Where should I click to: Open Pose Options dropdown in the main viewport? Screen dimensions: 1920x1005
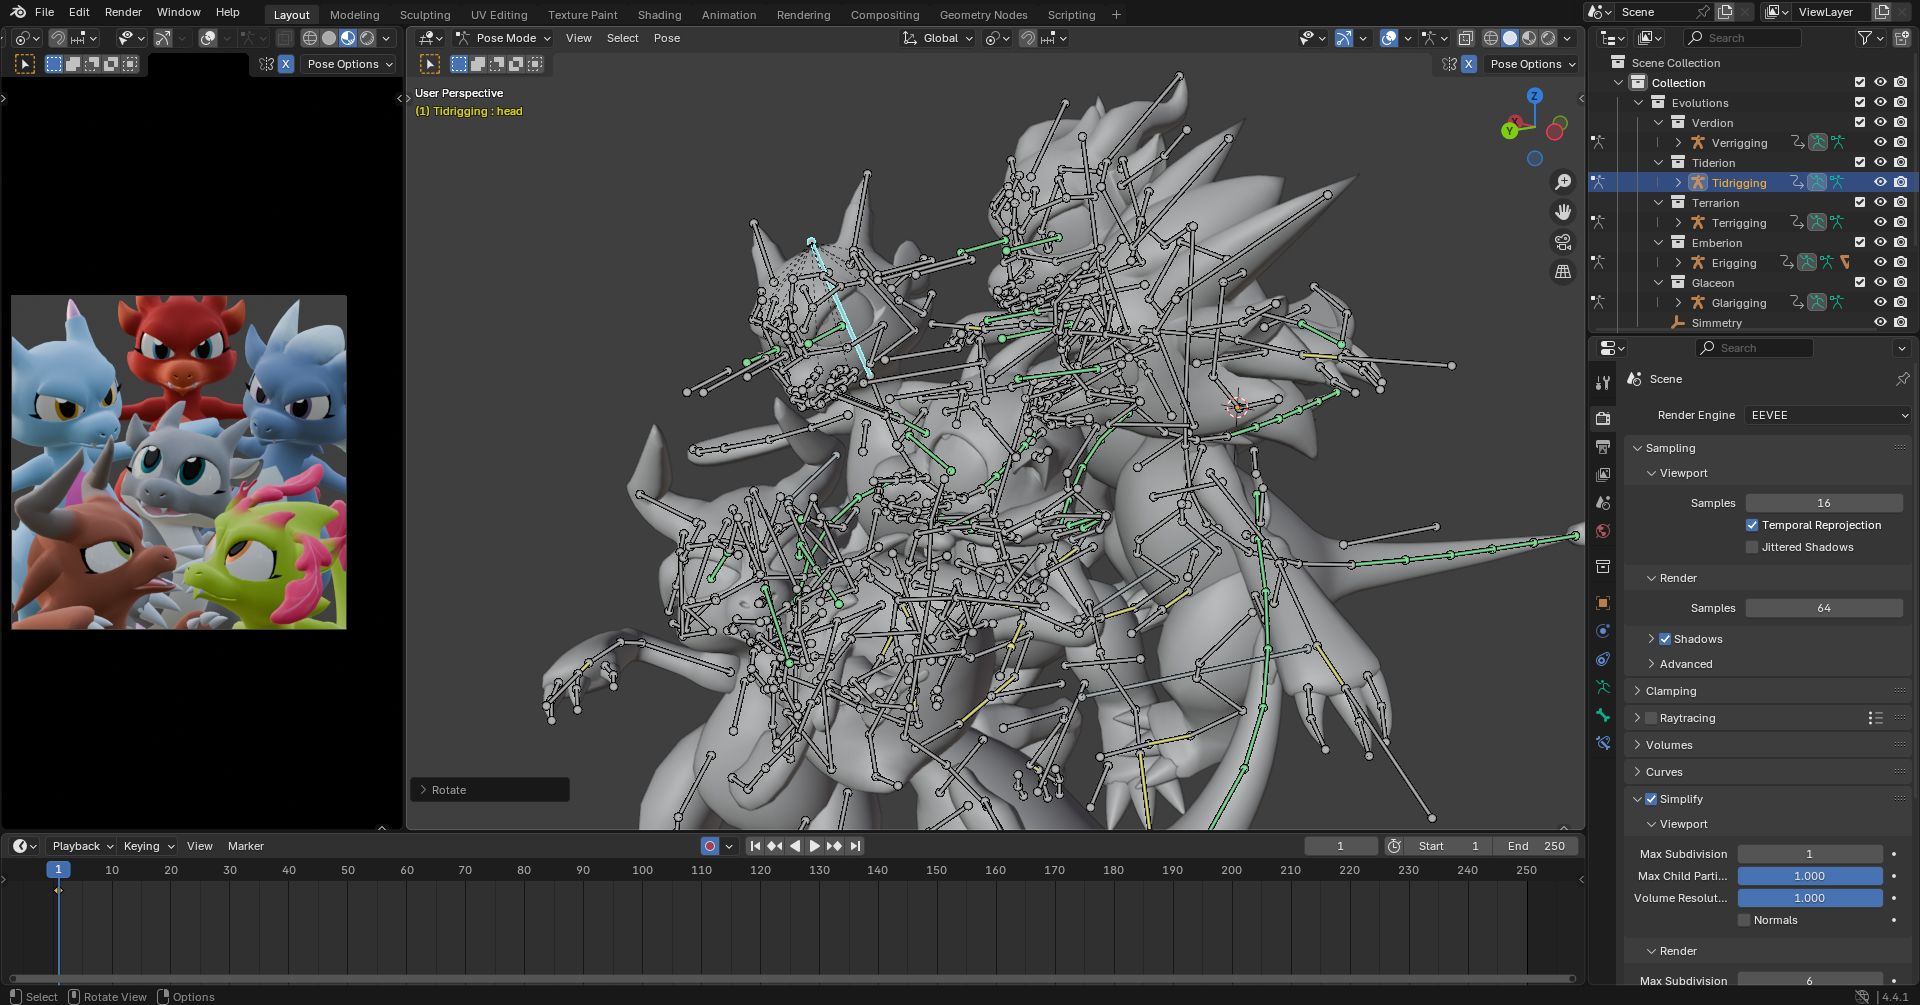click(x=1531, y=64)
